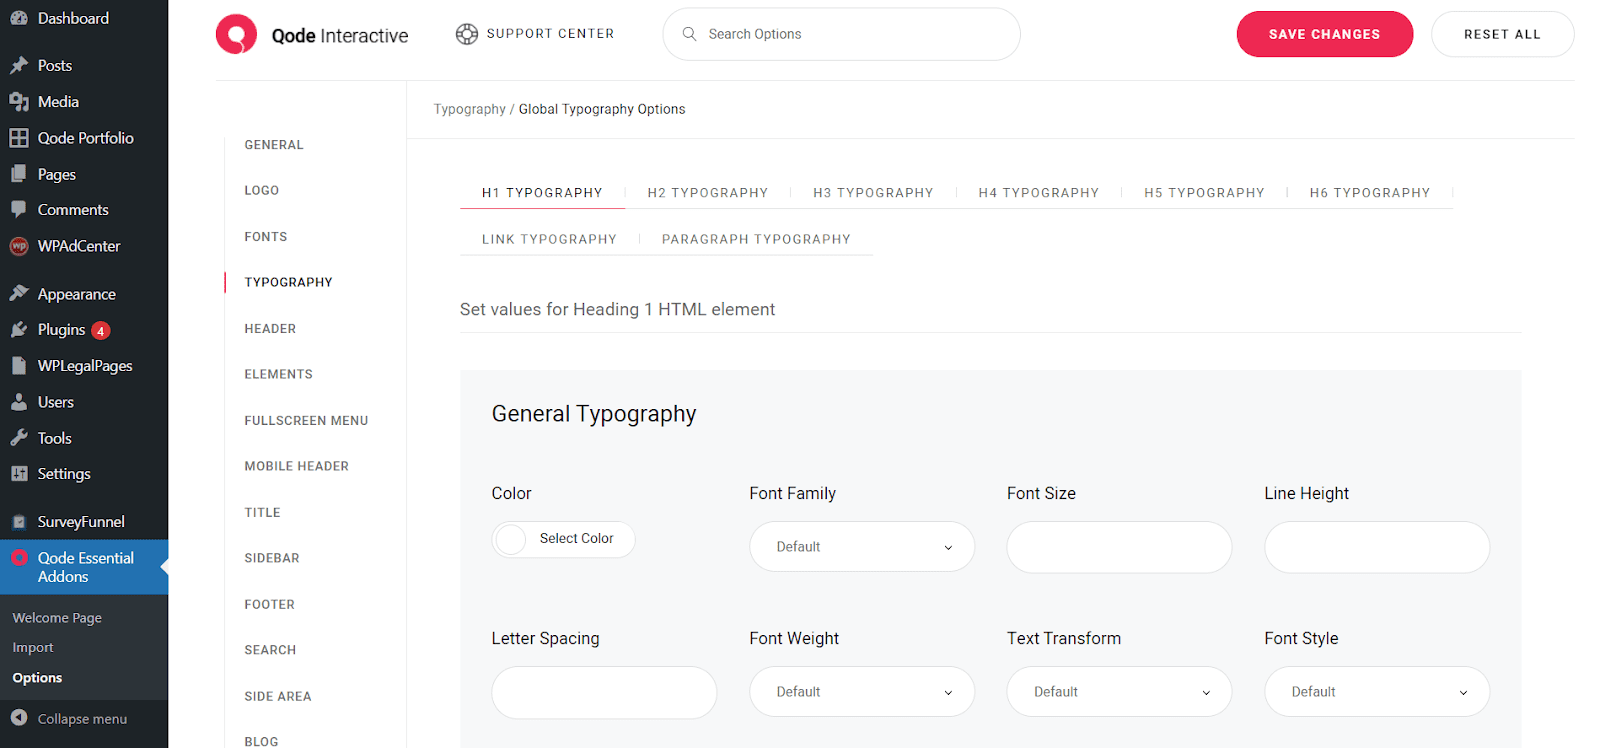Switch to the H2 Typography tab
The width and height of the screenshot is (1600, 748).
[x=707, y=193]
